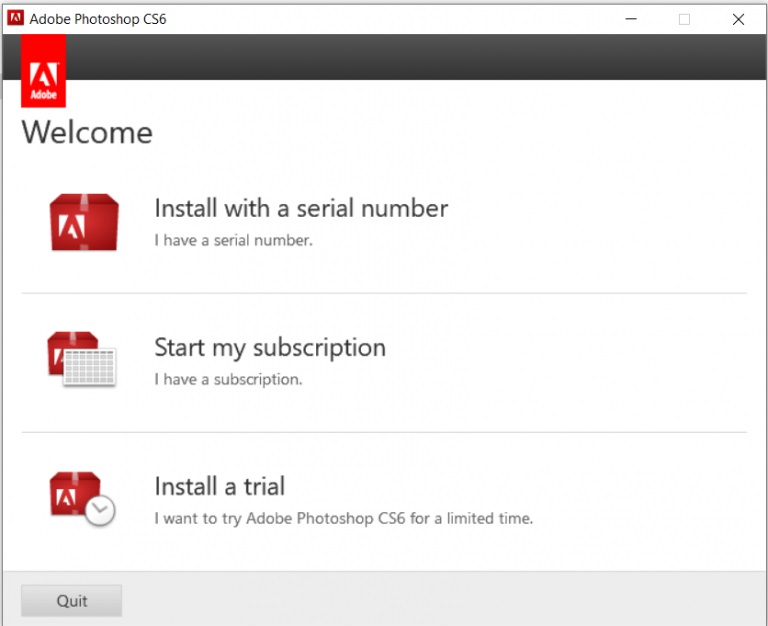Minimize the Adobe Photoshop CS6 installer window
The height and width of the screenshot is (626, 768).
[x=631, y=18]
